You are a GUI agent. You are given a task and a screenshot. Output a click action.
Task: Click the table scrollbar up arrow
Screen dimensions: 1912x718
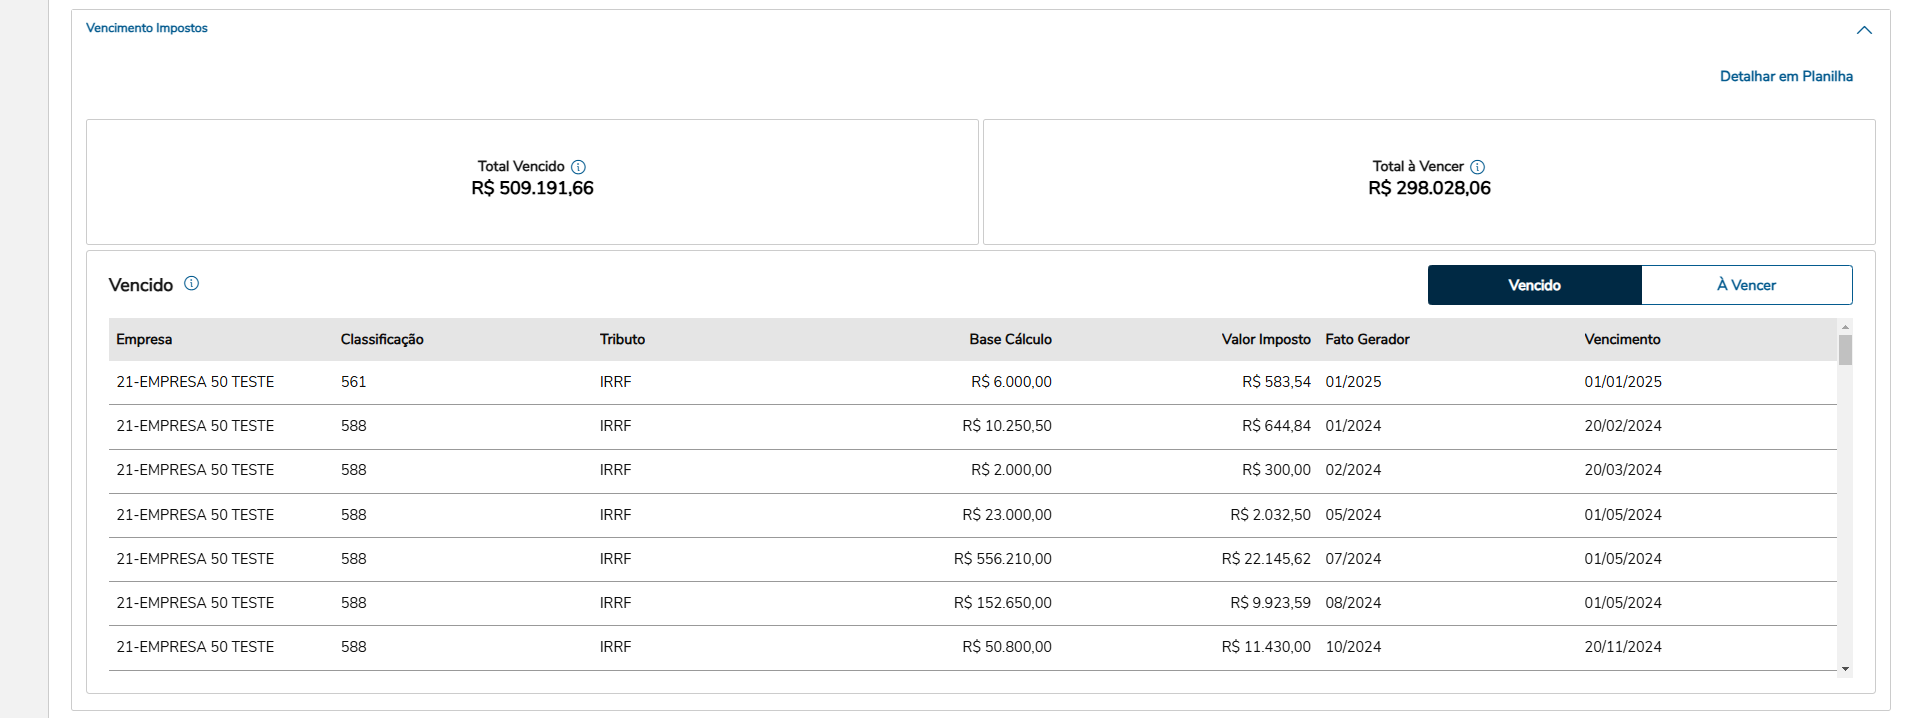[x=1845, y=327]
